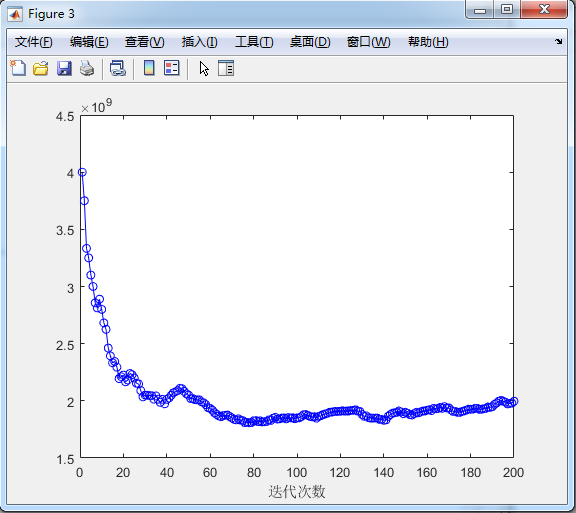Image resolution: width=576 pixels, height=513 pixels.
Task: Insert a legend using toolbar icon
Action: click(172, 68)
